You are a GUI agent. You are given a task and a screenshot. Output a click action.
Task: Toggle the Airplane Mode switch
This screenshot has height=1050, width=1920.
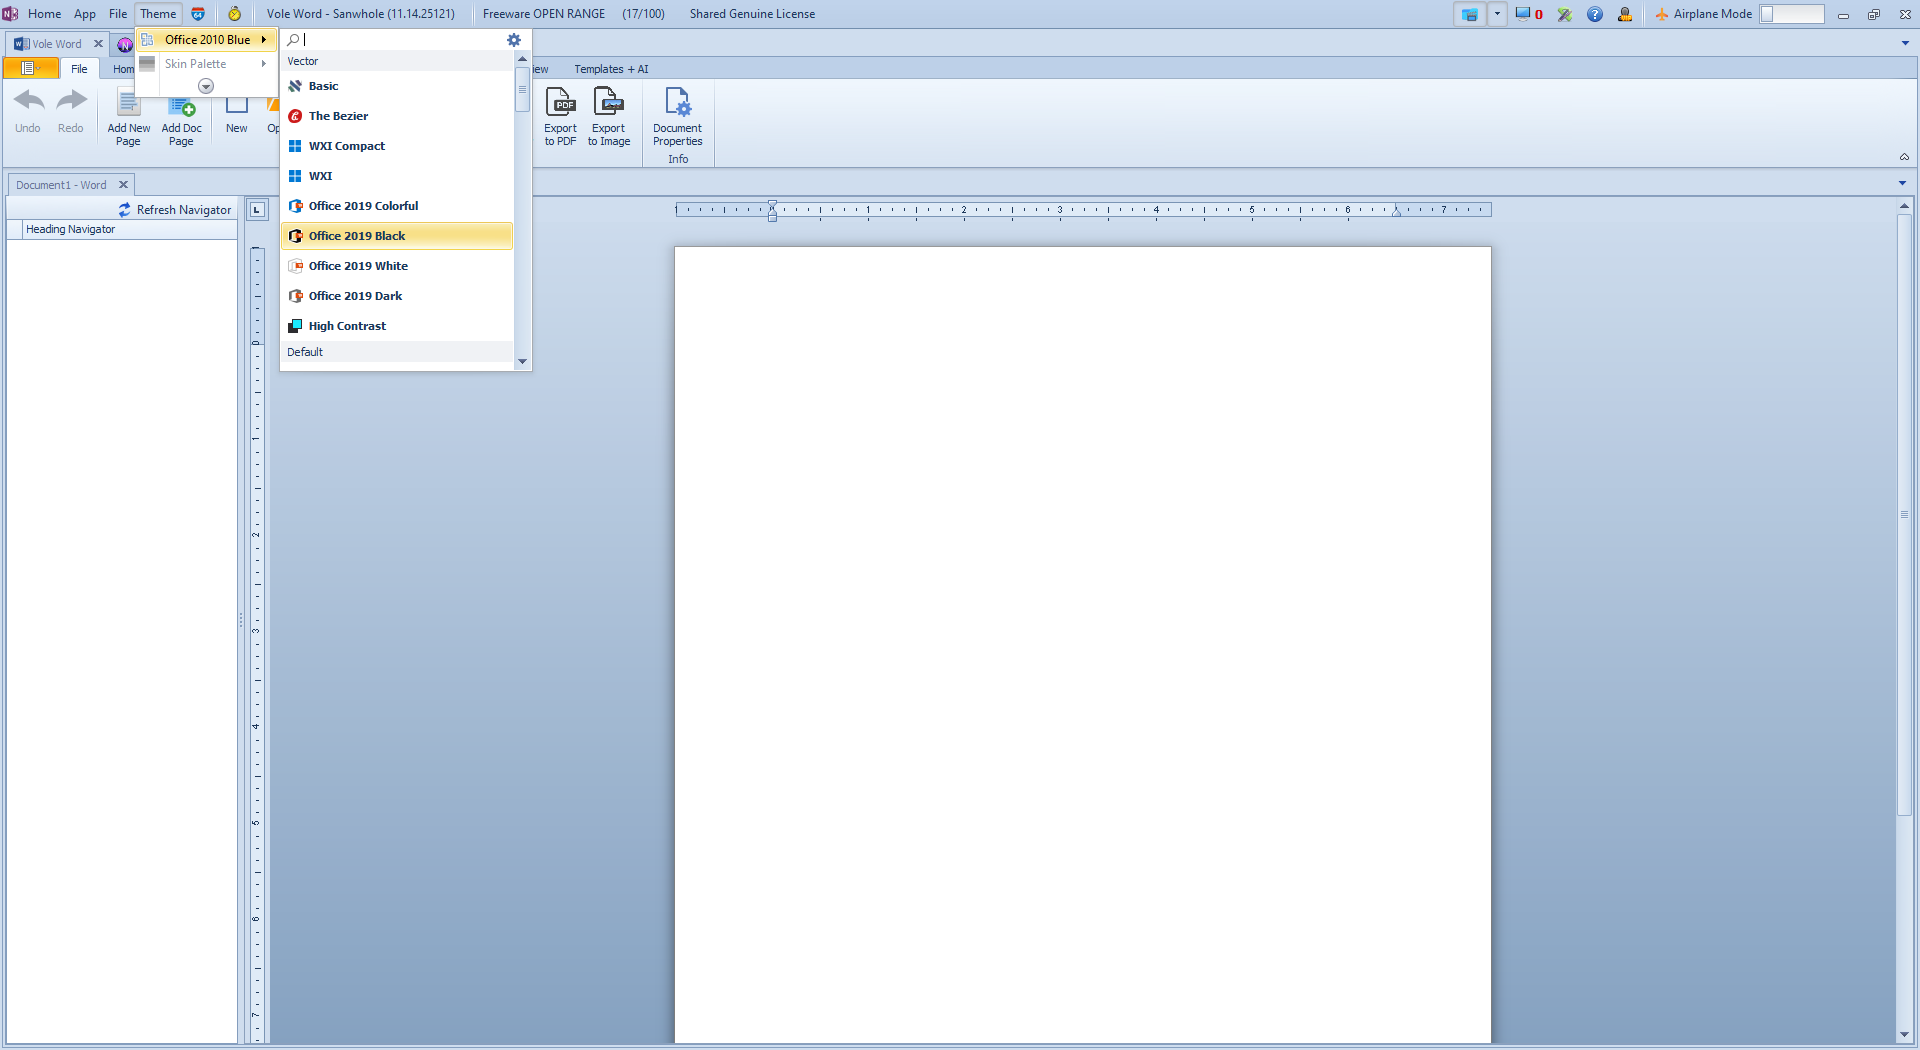click(x=1791, y=14)
